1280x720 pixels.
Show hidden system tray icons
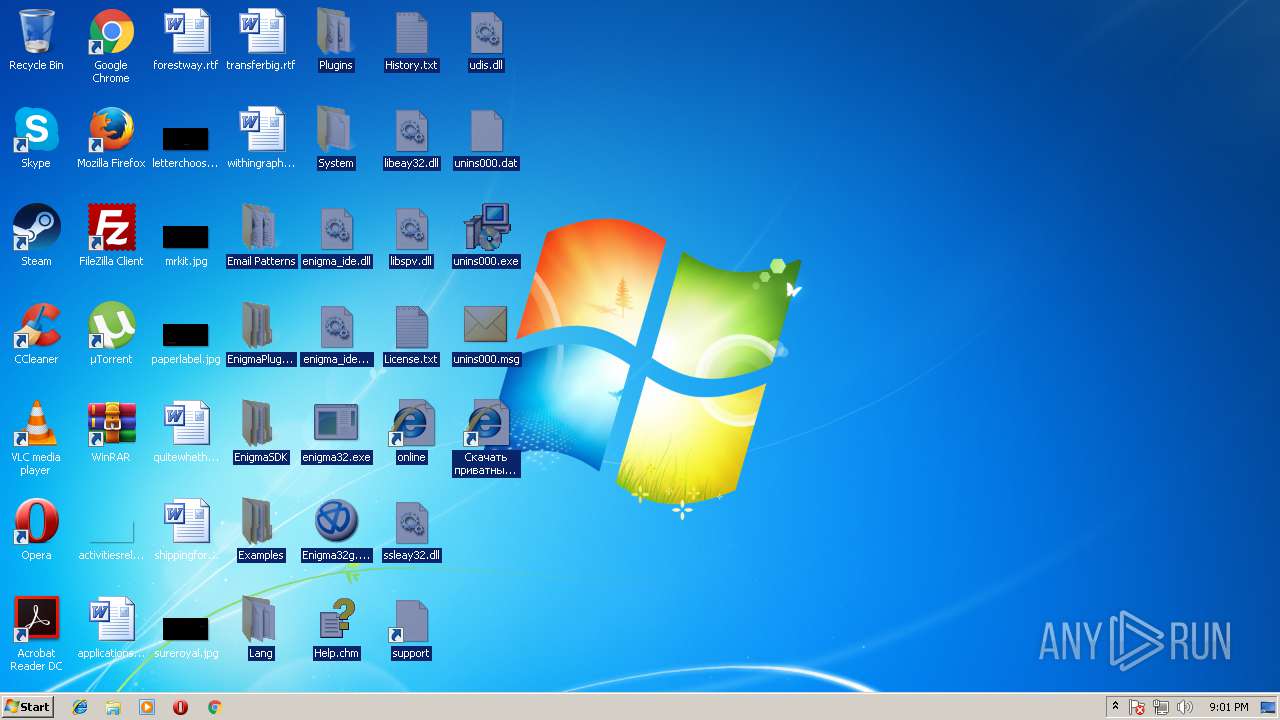1115,707
